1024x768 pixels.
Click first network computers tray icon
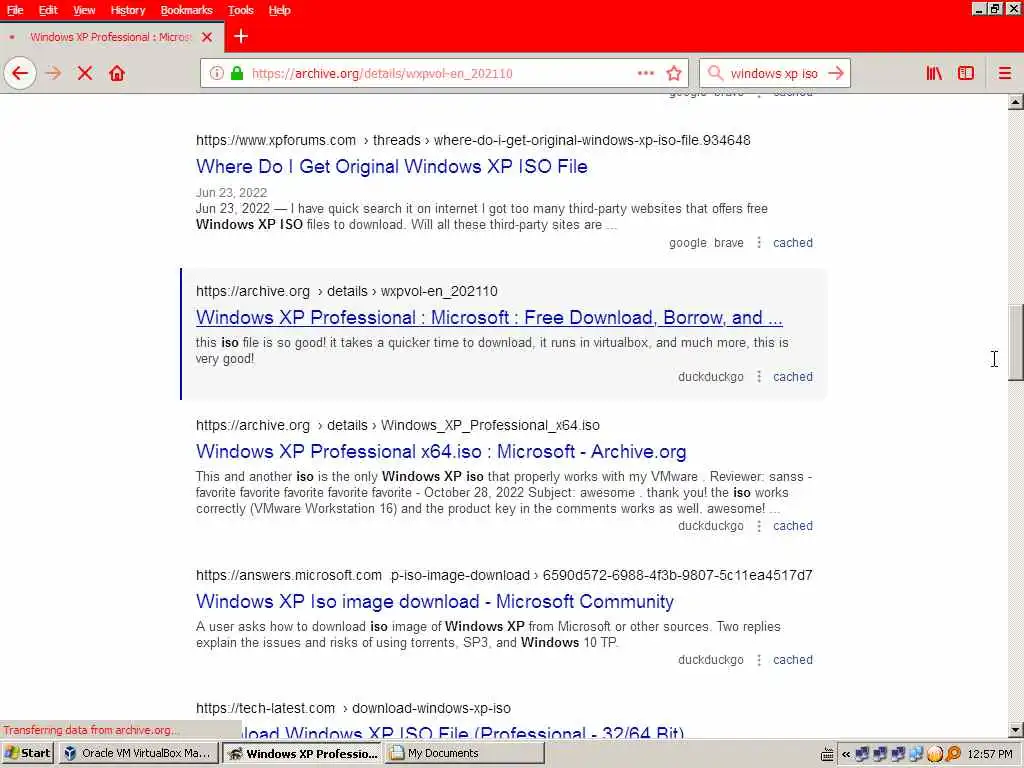pyautogui.click(x=862, y=754)
